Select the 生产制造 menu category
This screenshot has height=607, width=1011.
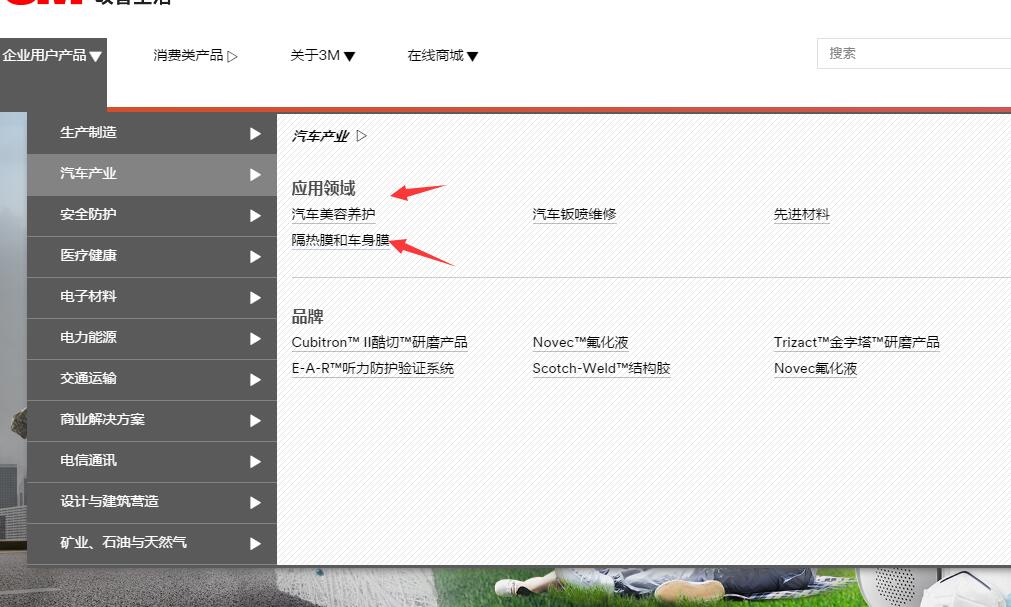[152, 133]
